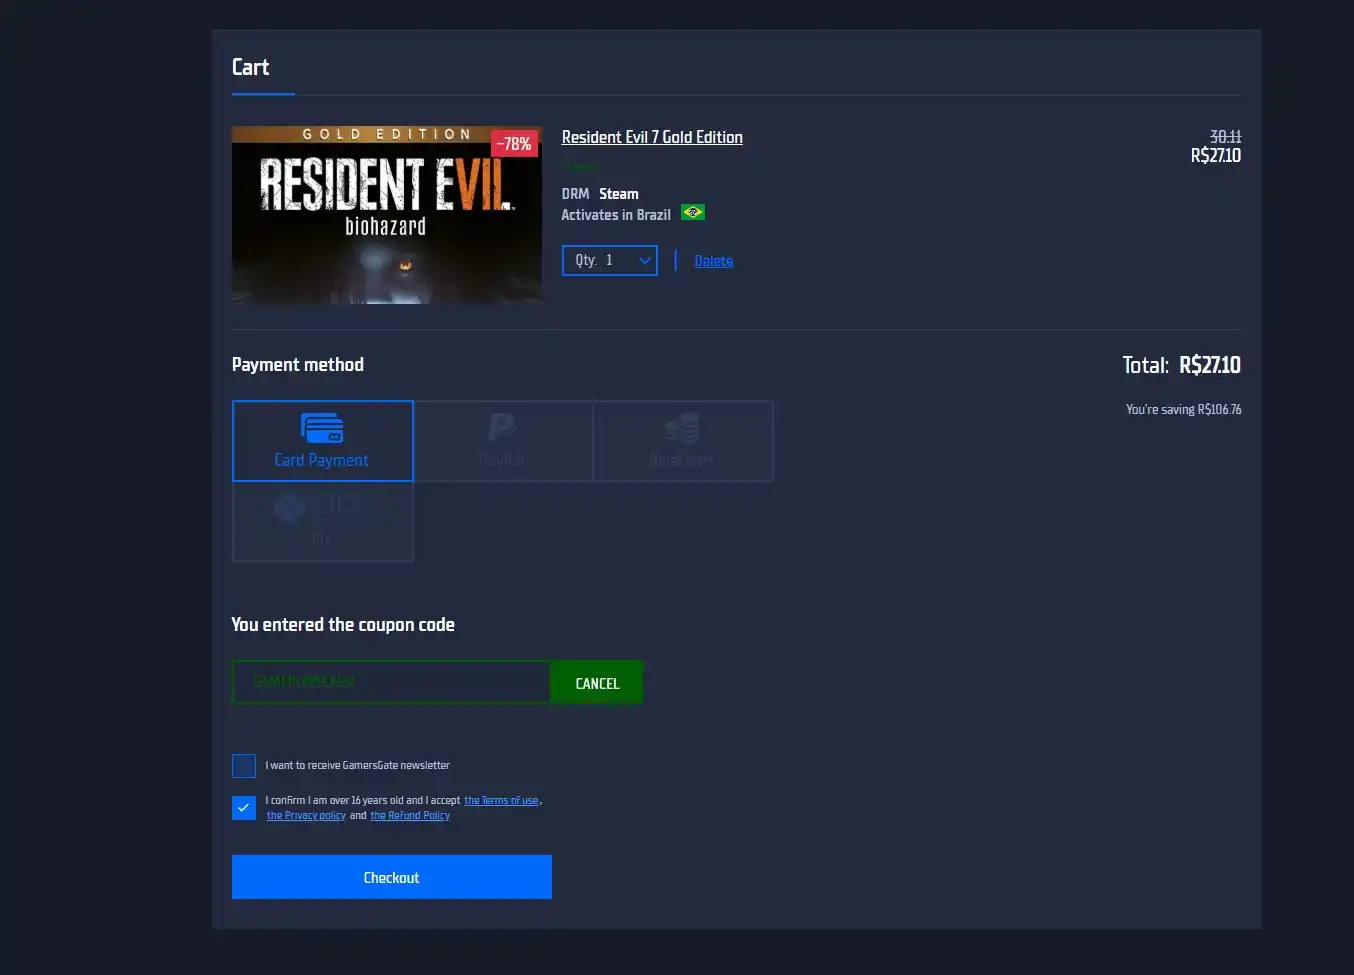Cancel the entered coupon code
Image resolution: width=1354 pixels, height=975 pixels.
tap(597, 683)
